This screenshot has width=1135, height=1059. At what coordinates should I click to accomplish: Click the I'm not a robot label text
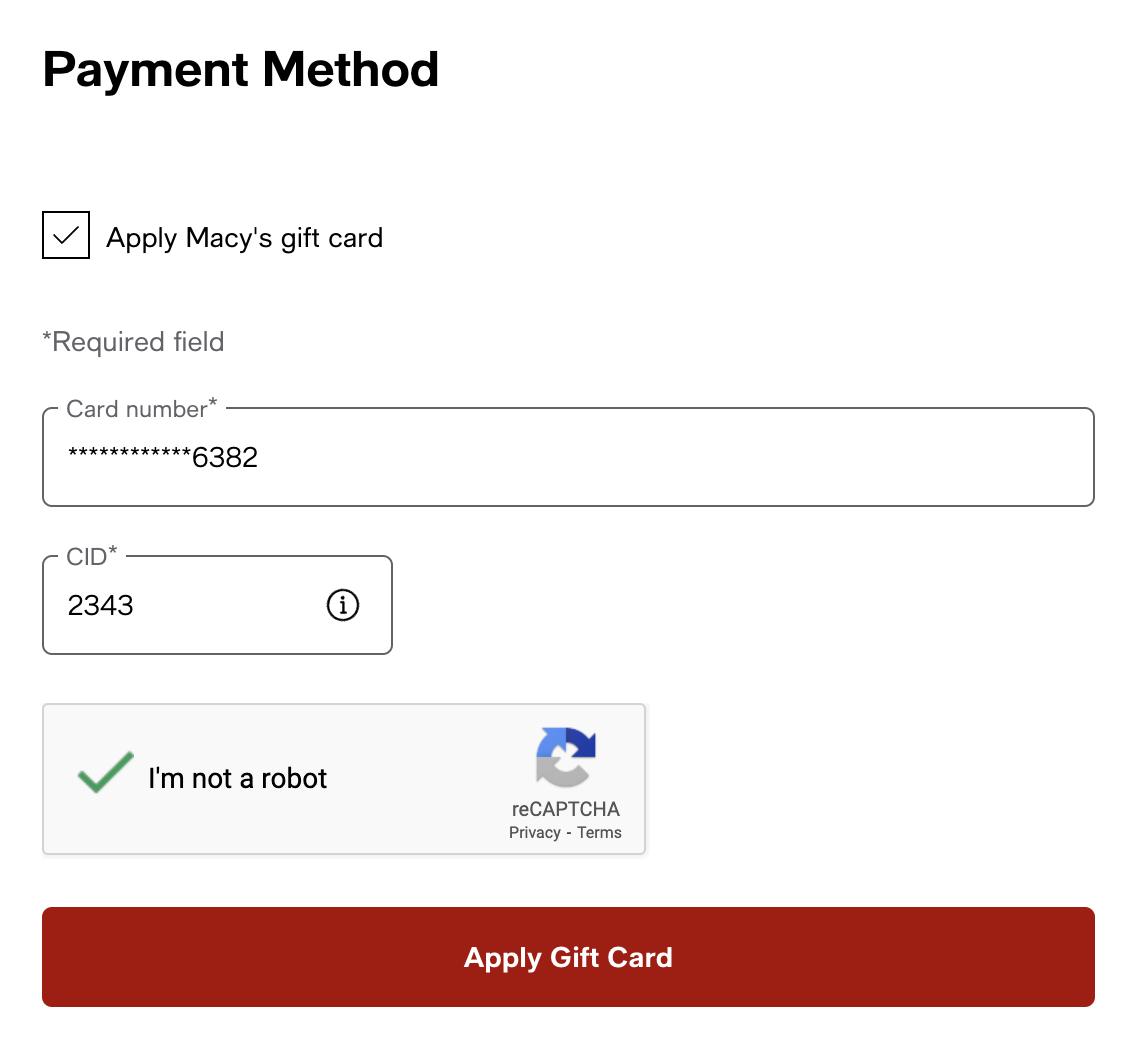tap(237, 778)
